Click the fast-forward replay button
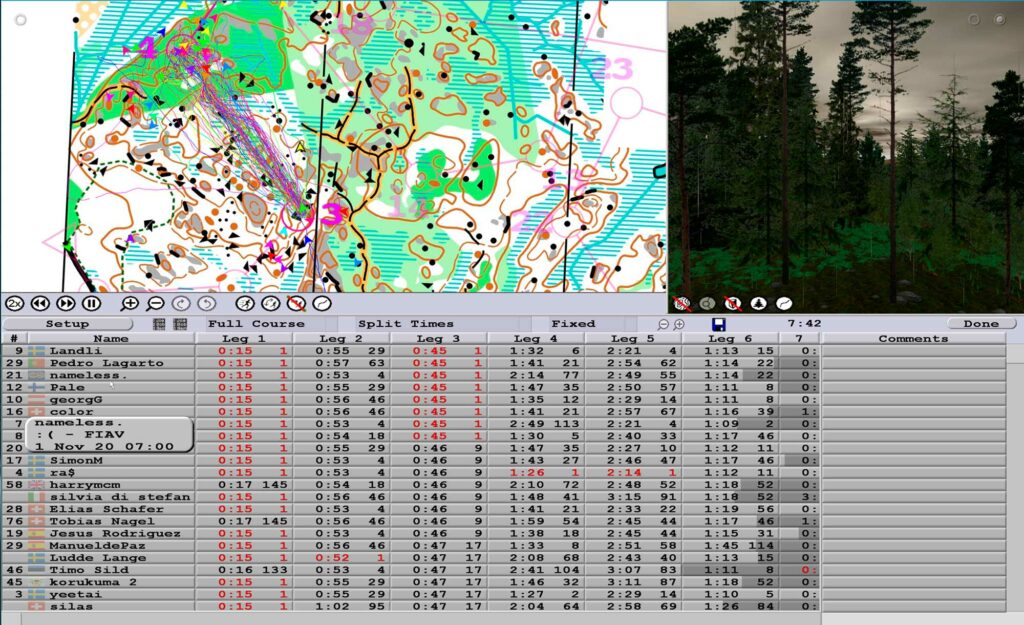 (x=66, y=304)
